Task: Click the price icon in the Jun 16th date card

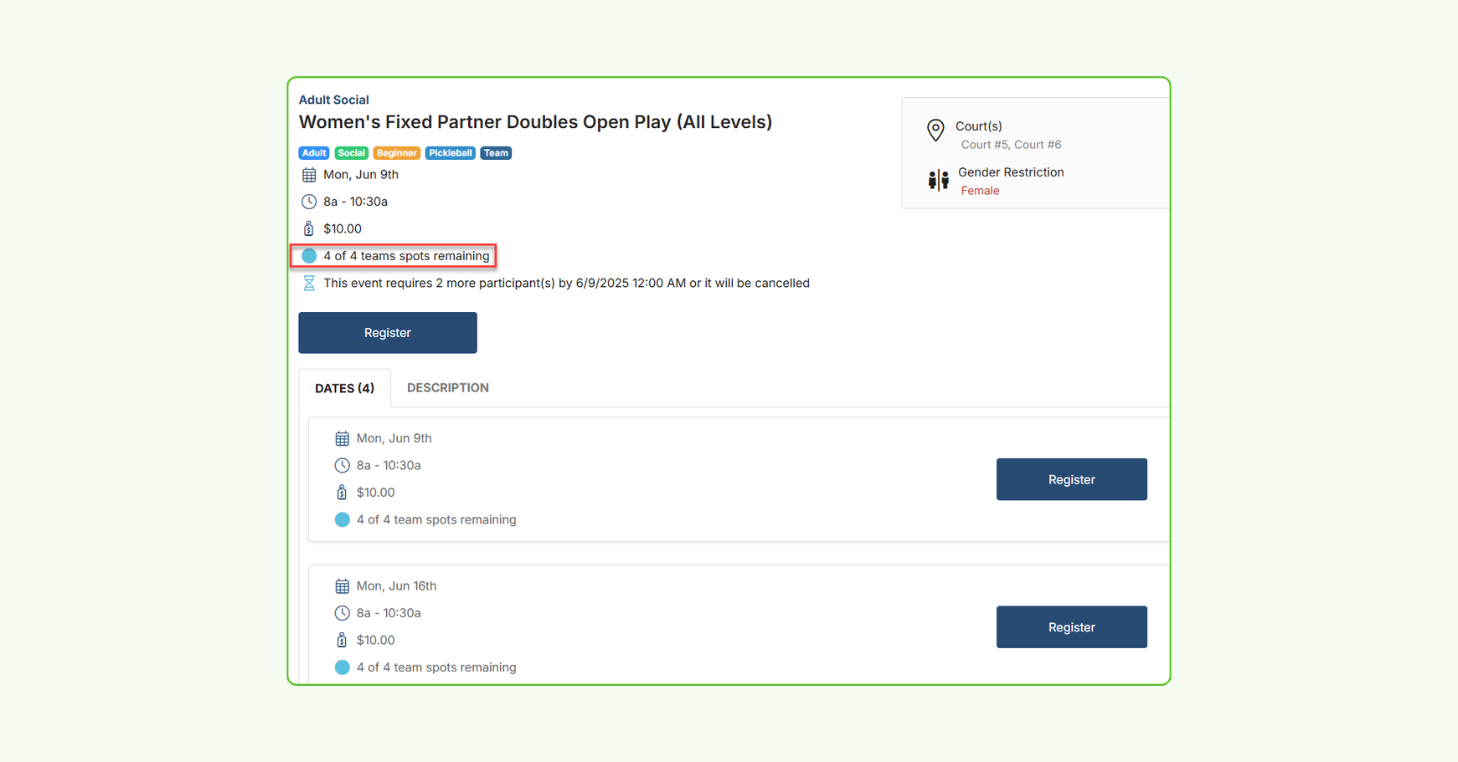Action: (x=342, y=640)
